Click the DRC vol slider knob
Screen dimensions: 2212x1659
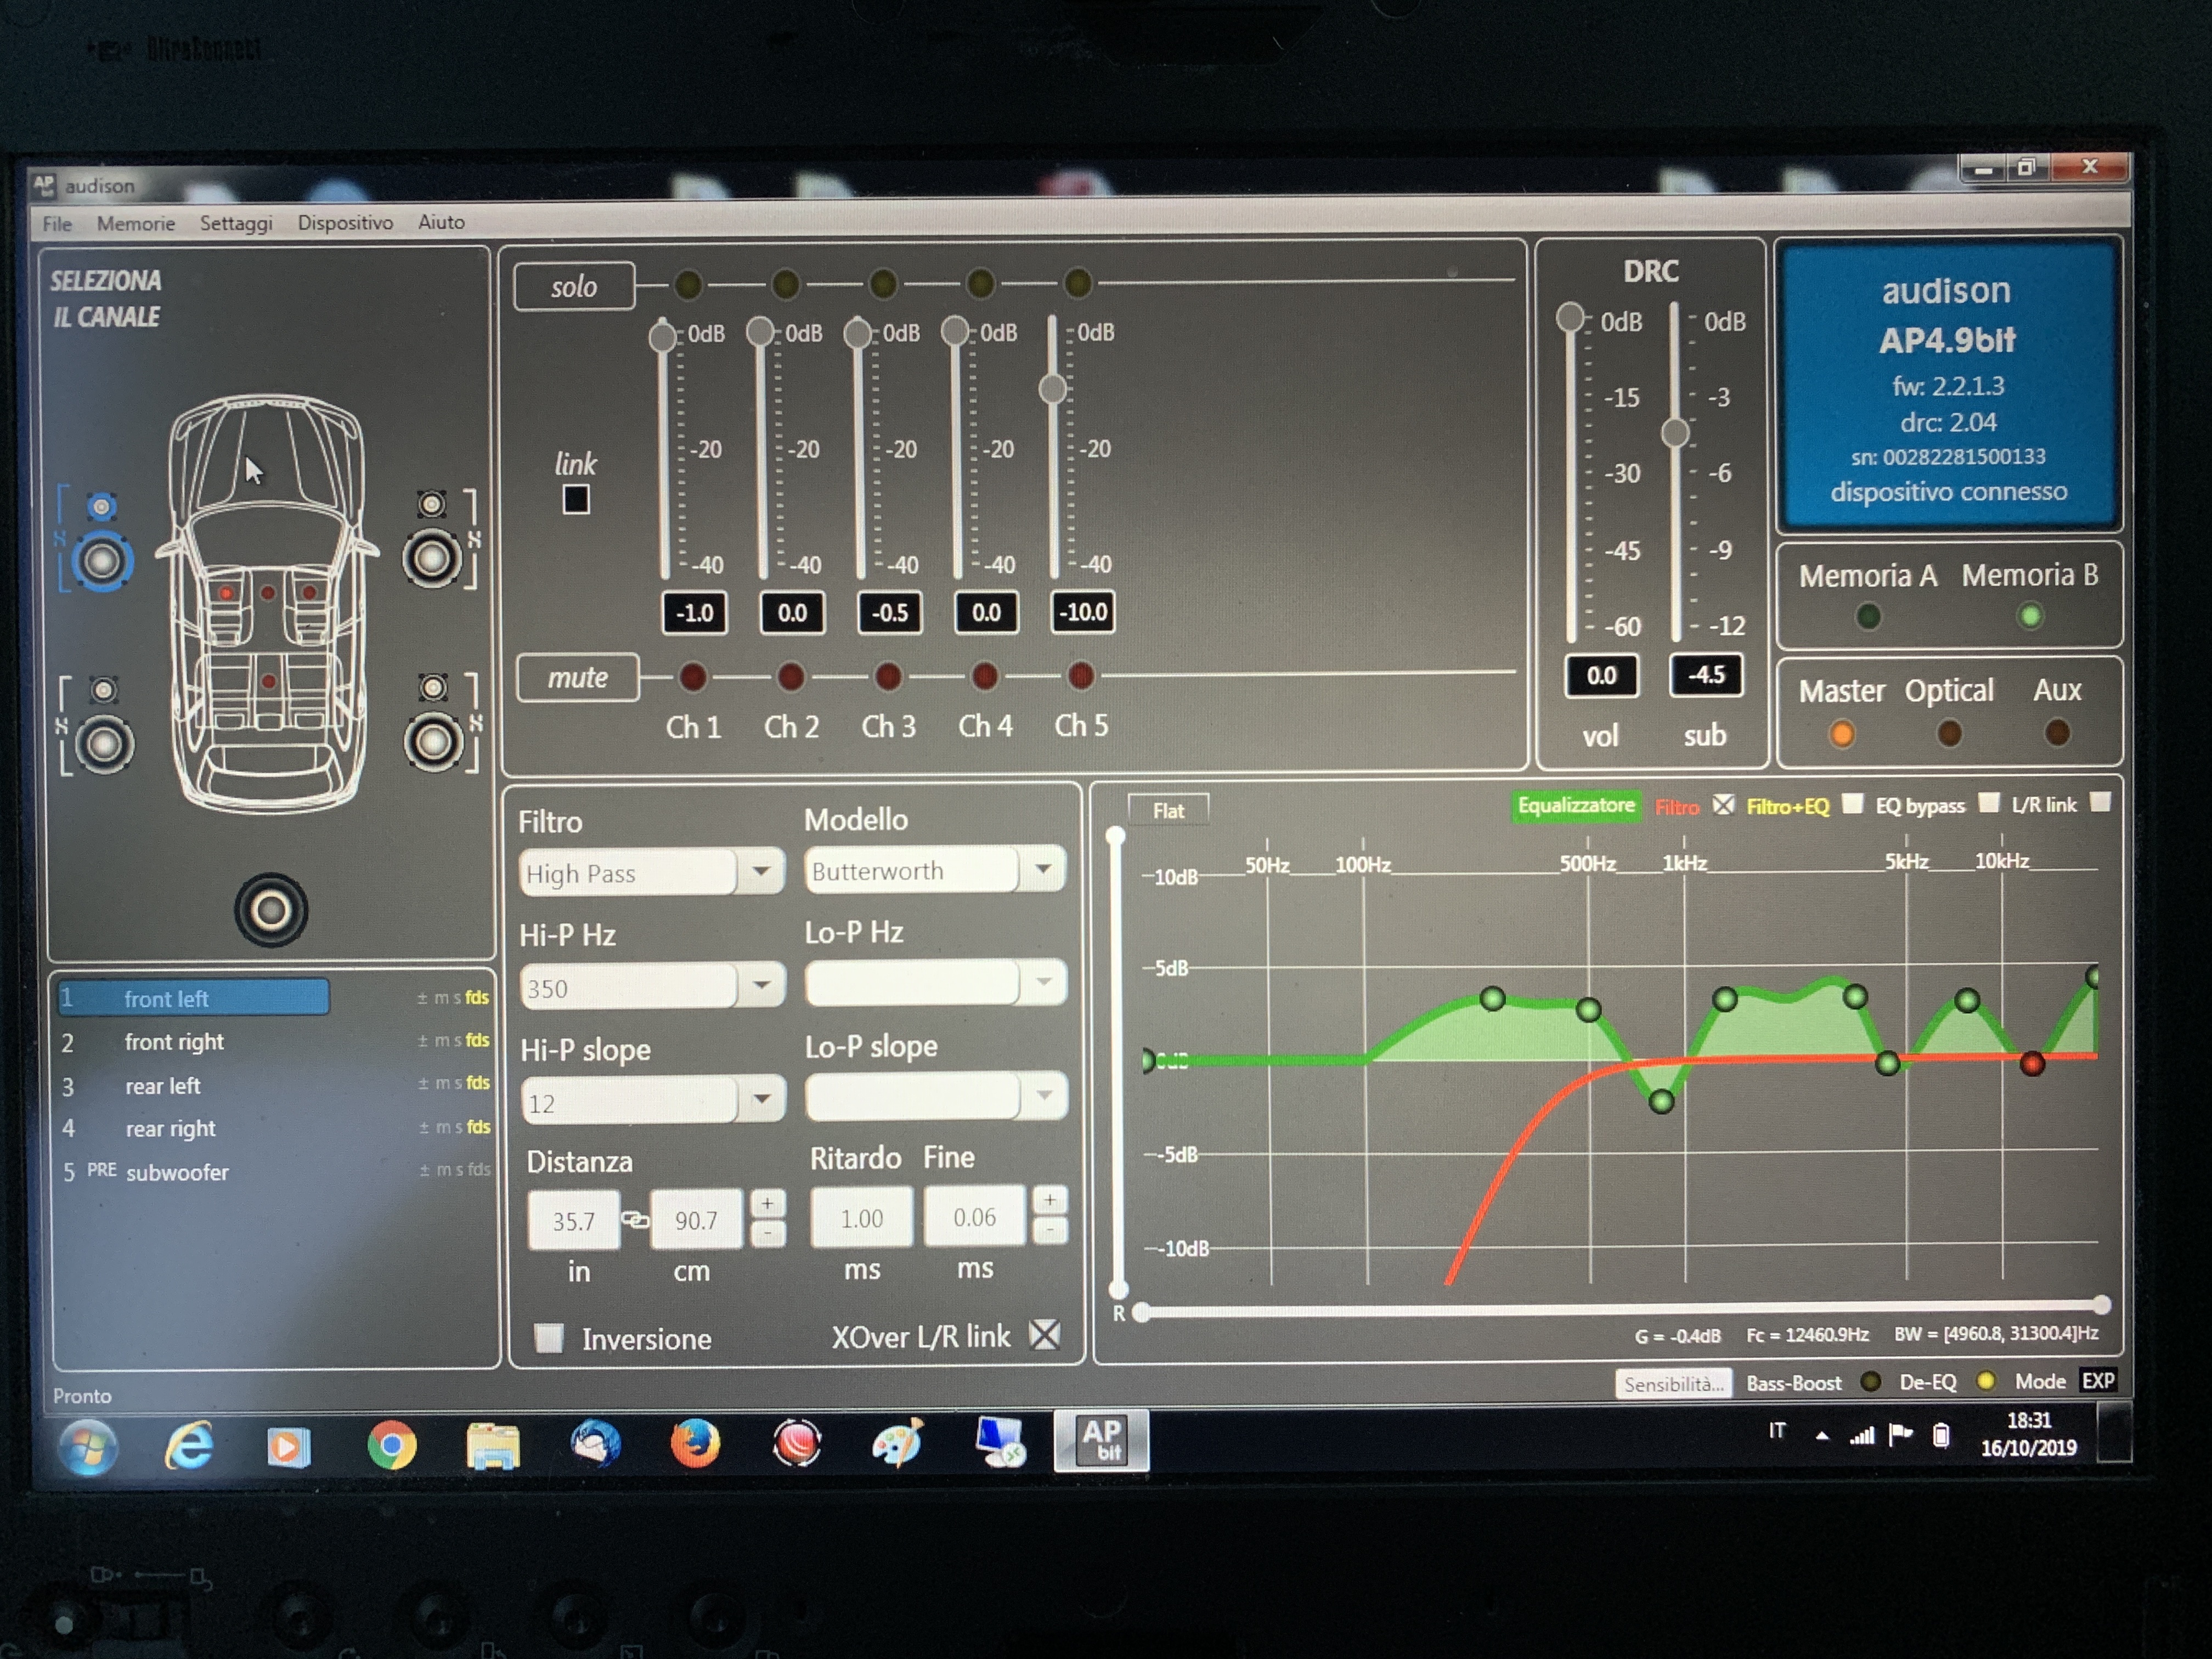point(1570,317)
